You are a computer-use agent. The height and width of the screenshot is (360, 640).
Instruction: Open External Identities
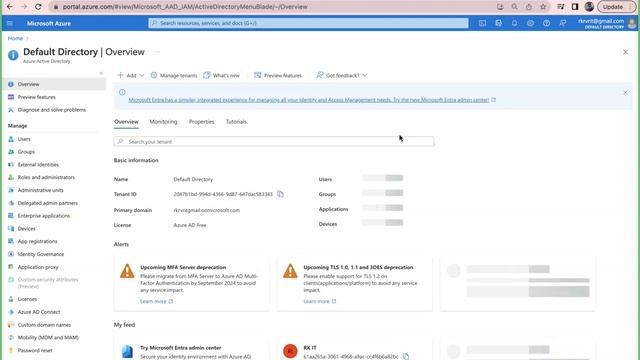click(x=38, y=164)
